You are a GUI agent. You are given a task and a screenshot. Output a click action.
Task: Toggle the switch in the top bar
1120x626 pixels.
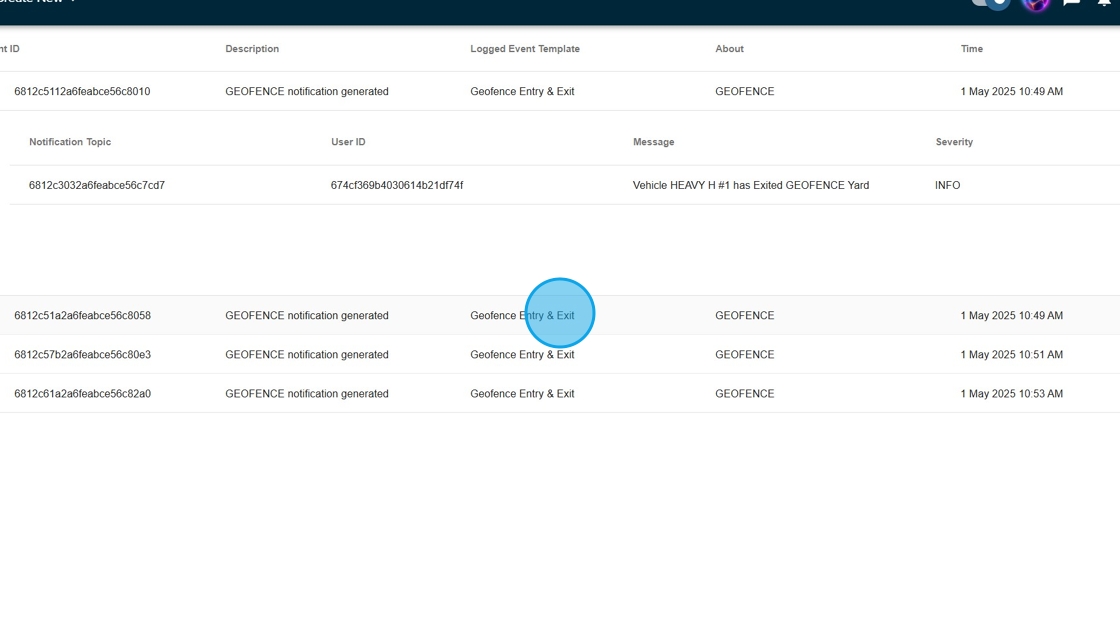click(990, 3)
